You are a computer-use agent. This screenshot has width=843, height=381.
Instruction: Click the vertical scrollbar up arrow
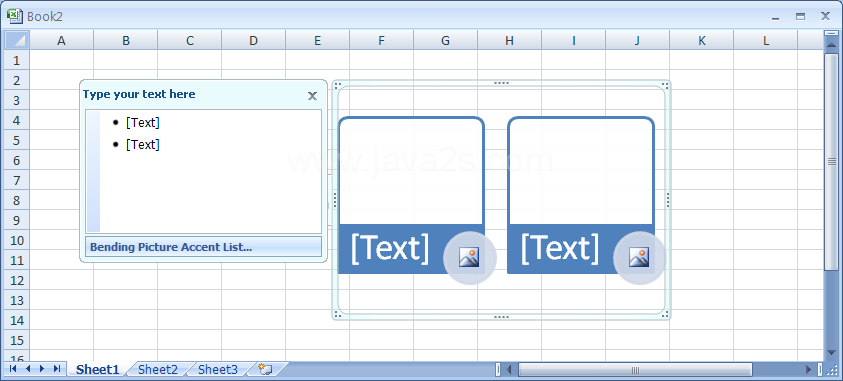coord(831,46)
